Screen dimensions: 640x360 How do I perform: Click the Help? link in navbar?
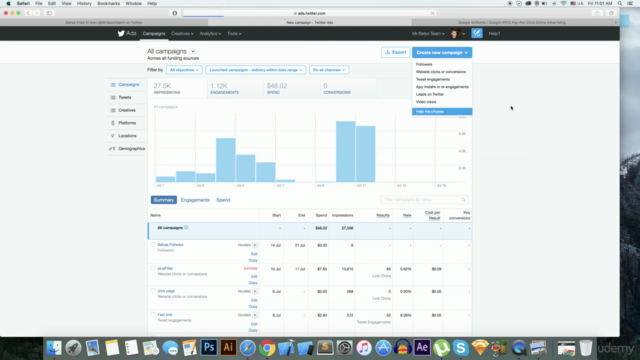[x=494, y=33]
